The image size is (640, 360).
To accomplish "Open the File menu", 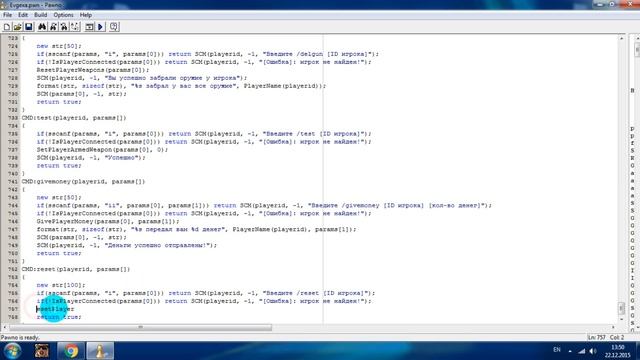I will pyautogui.click(x=7, y=15).
